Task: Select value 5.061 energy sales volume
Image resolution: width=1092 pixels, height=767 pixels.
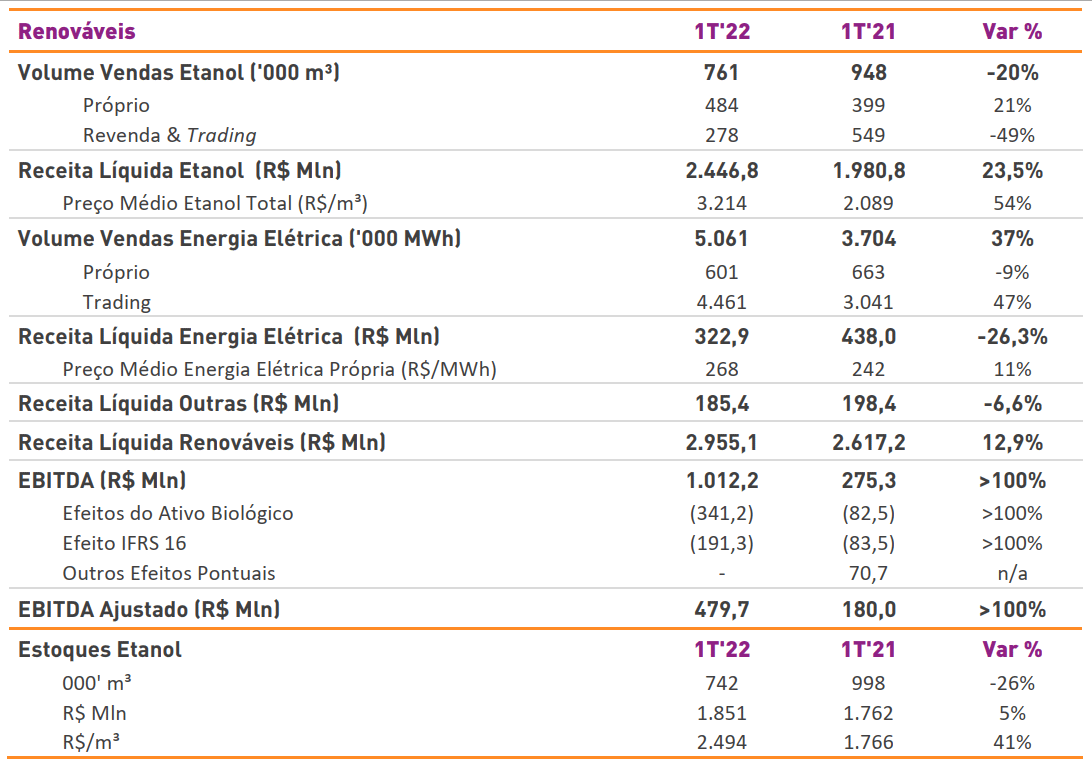Action: pos(722,239)
